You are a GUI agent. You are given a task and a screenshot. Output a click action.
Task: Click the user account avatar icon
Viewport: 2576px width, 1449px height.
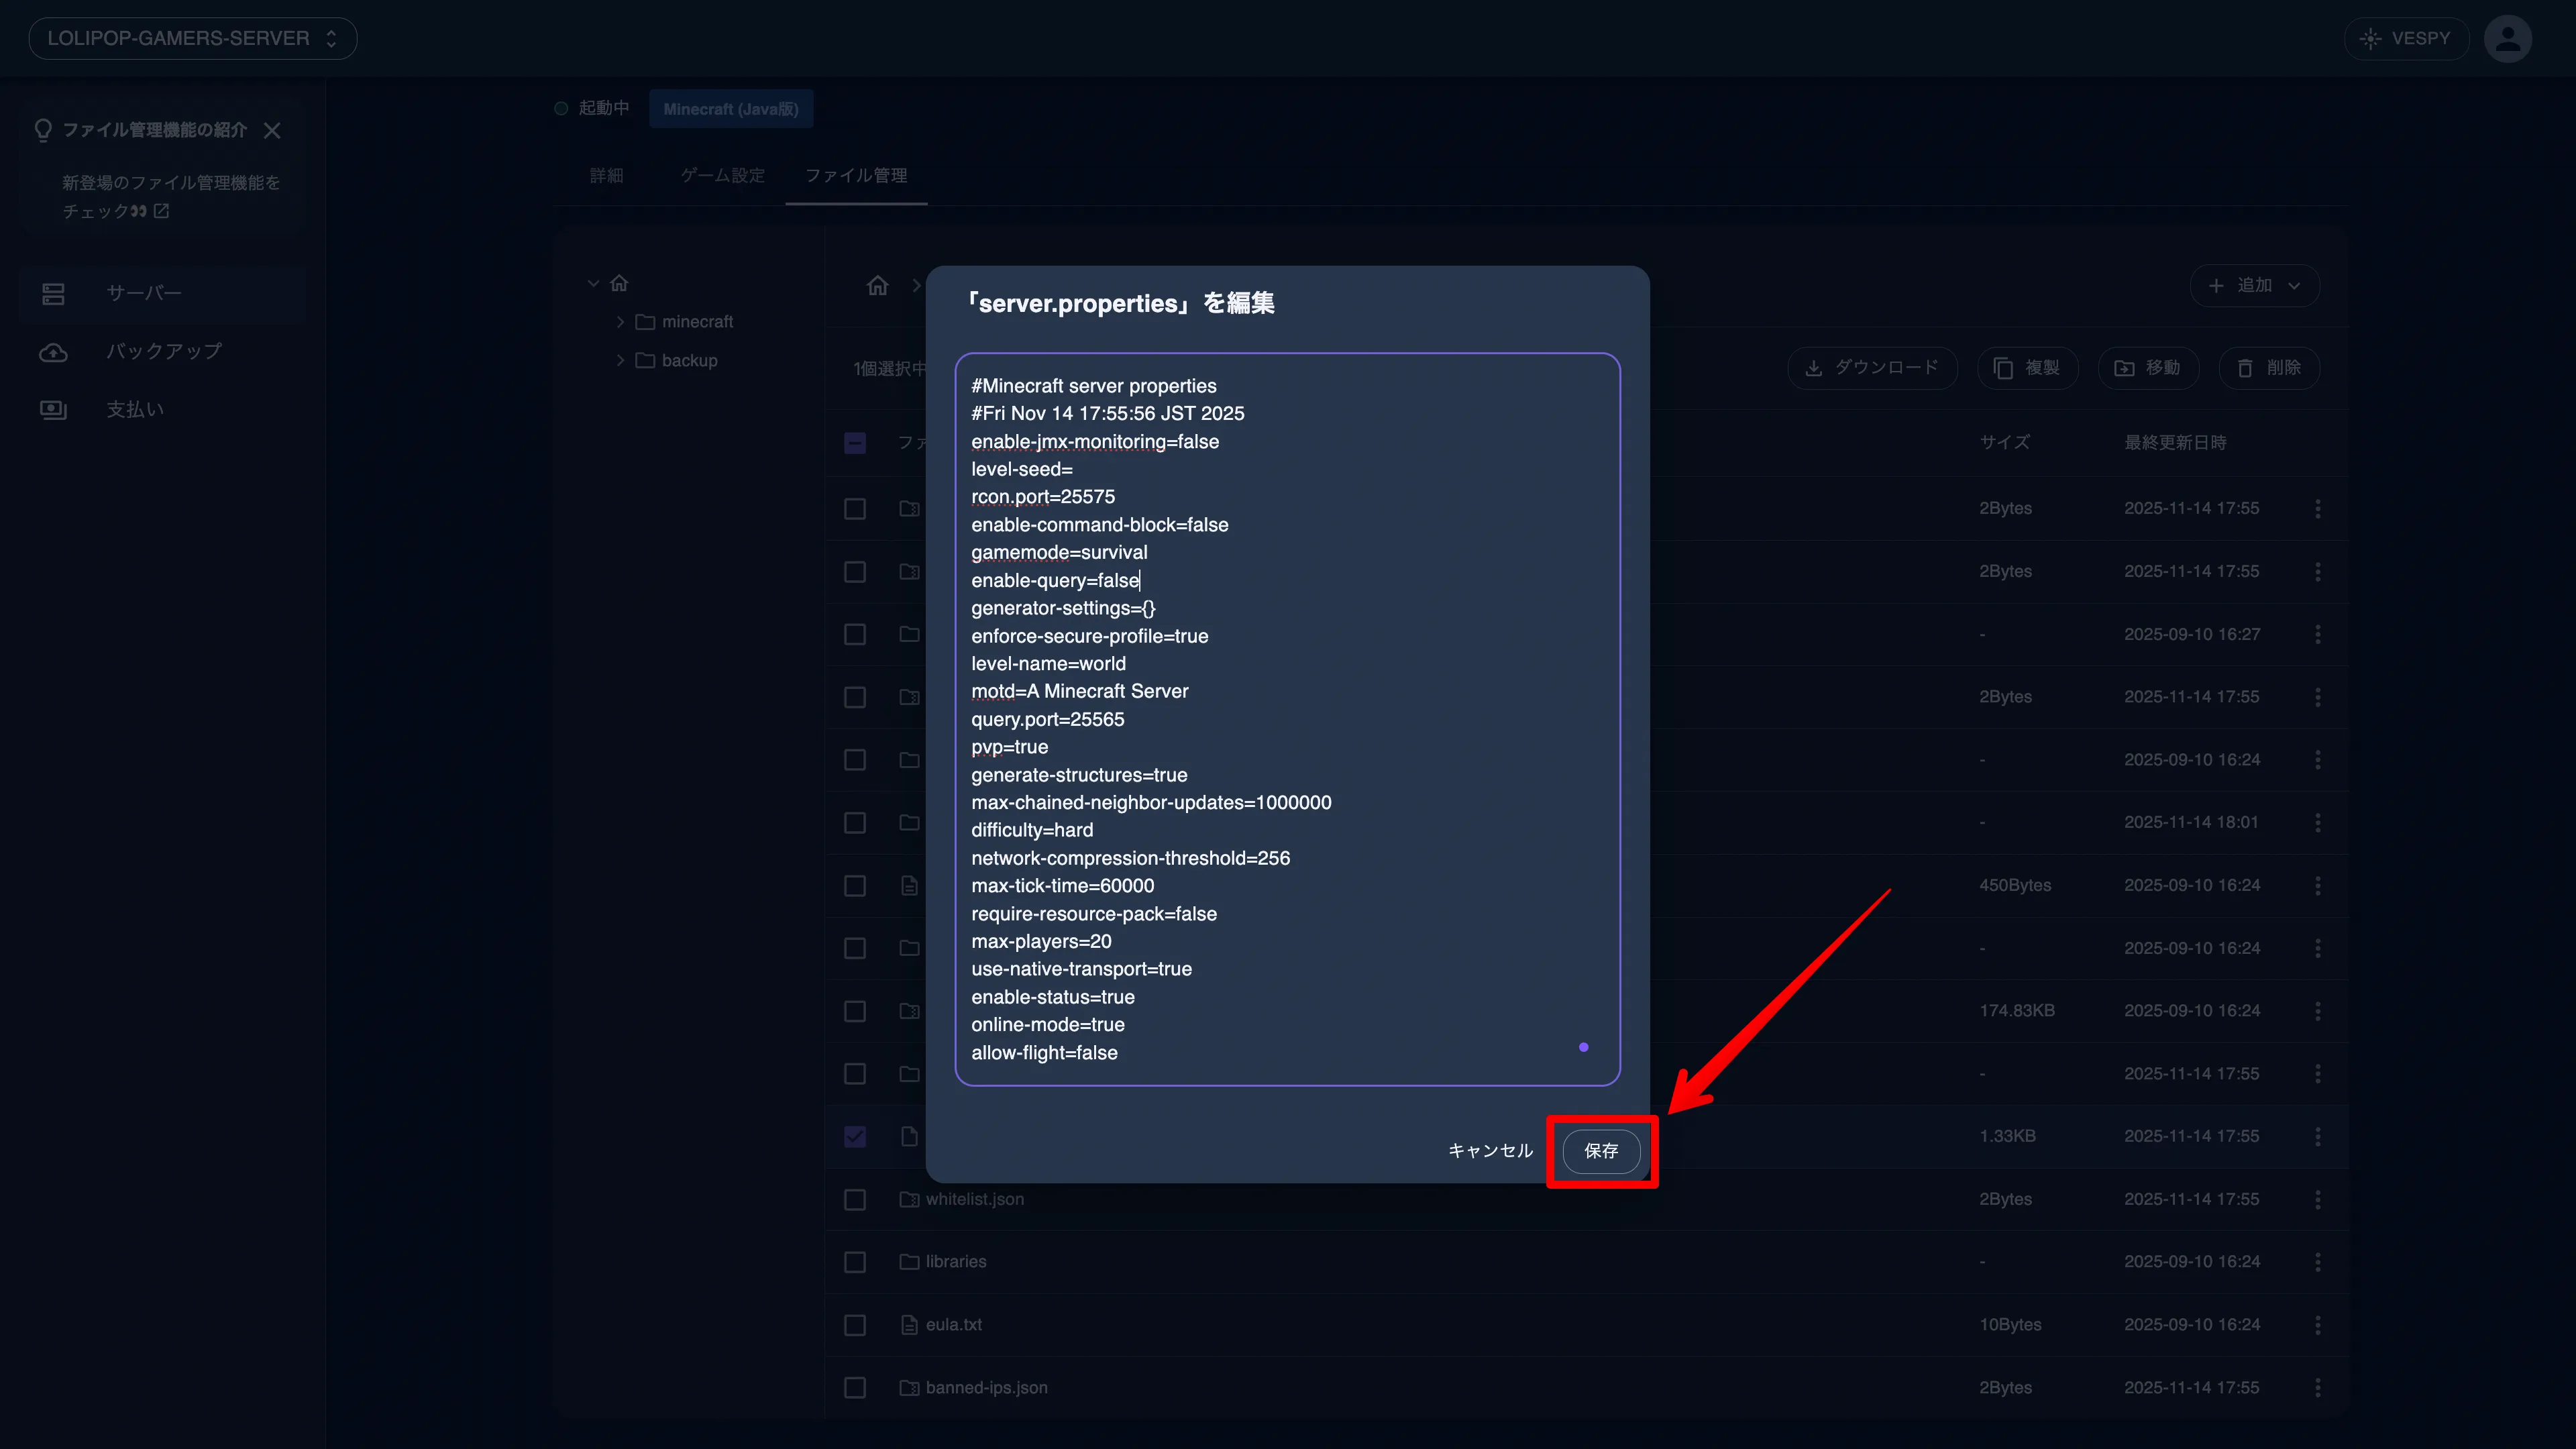coord(2507,39)
